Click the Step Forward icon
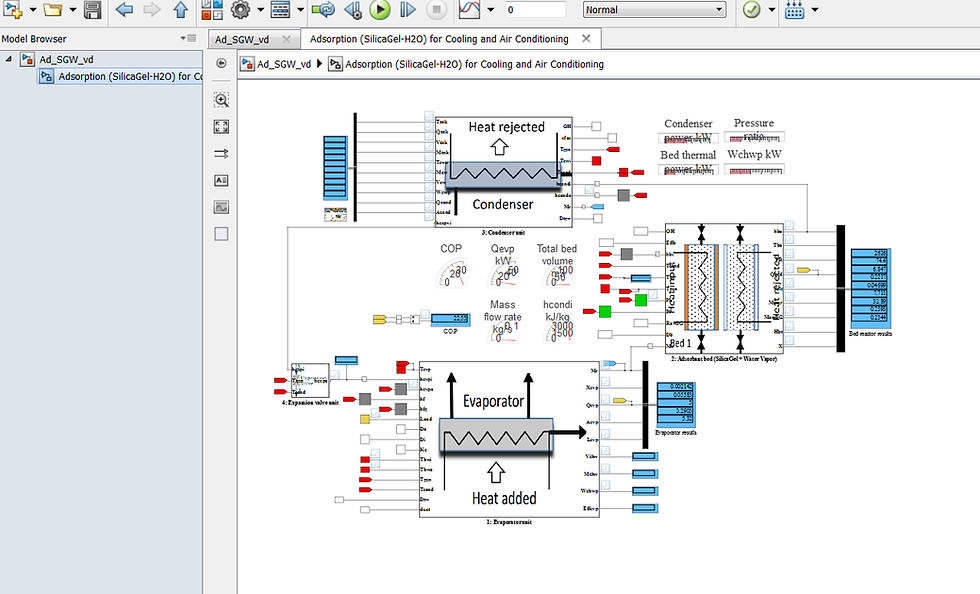Screen dimensions: 980x594 [408, 9]
